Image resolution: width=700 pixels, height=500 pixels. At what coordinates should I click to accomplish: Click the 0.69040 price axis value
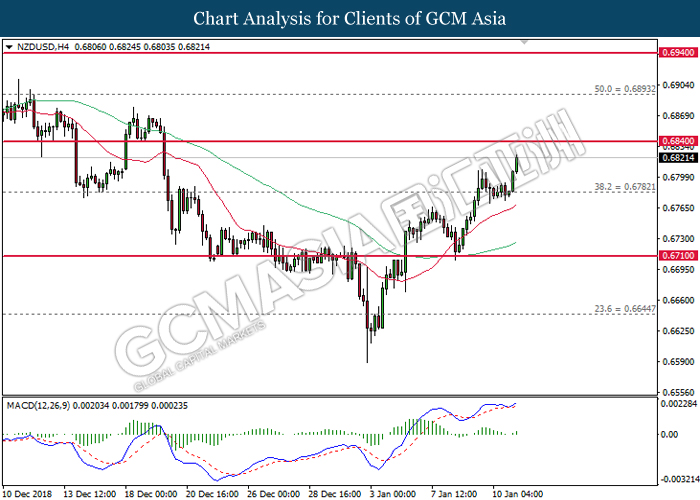[x=678, y=85]
